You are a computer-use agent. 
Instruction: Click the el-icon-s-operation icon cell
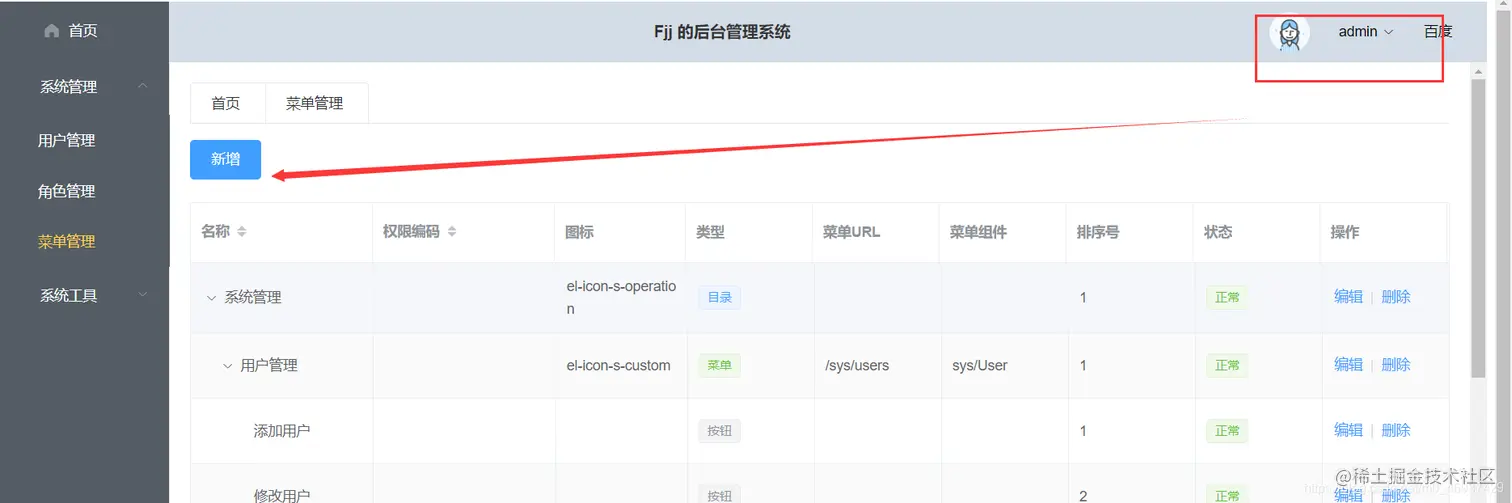click(621, 297)
